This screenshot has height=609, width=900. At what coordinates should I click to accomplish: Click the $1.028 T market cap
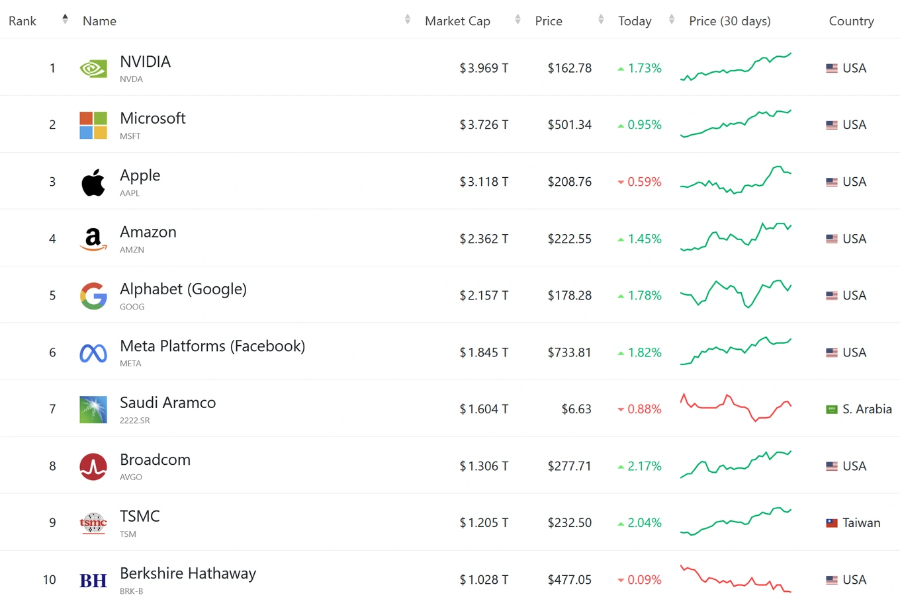click(484, 580)
